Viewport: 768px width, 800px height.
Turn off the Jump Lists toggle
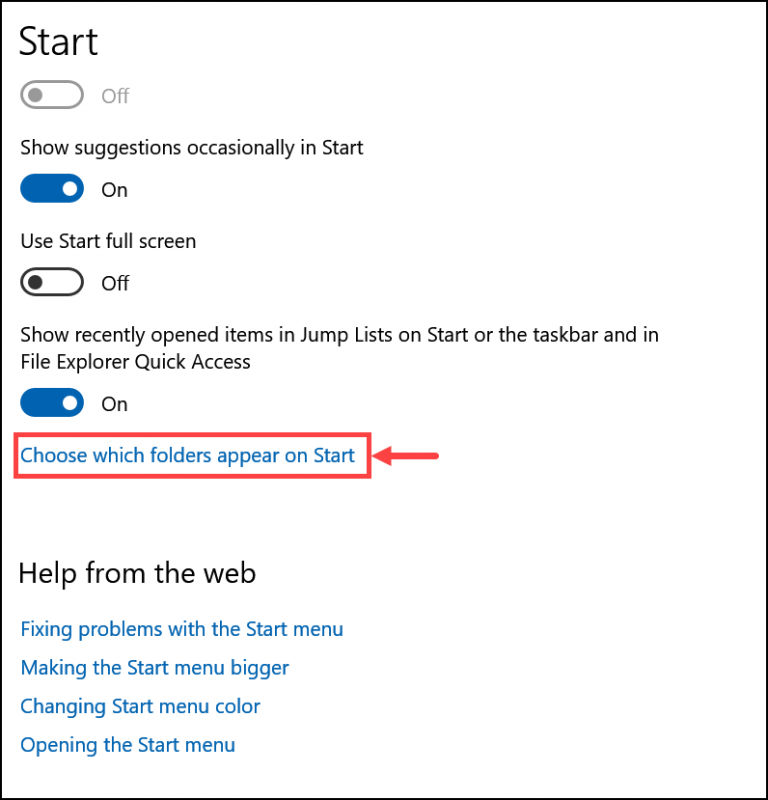click(x=51, y=403)
